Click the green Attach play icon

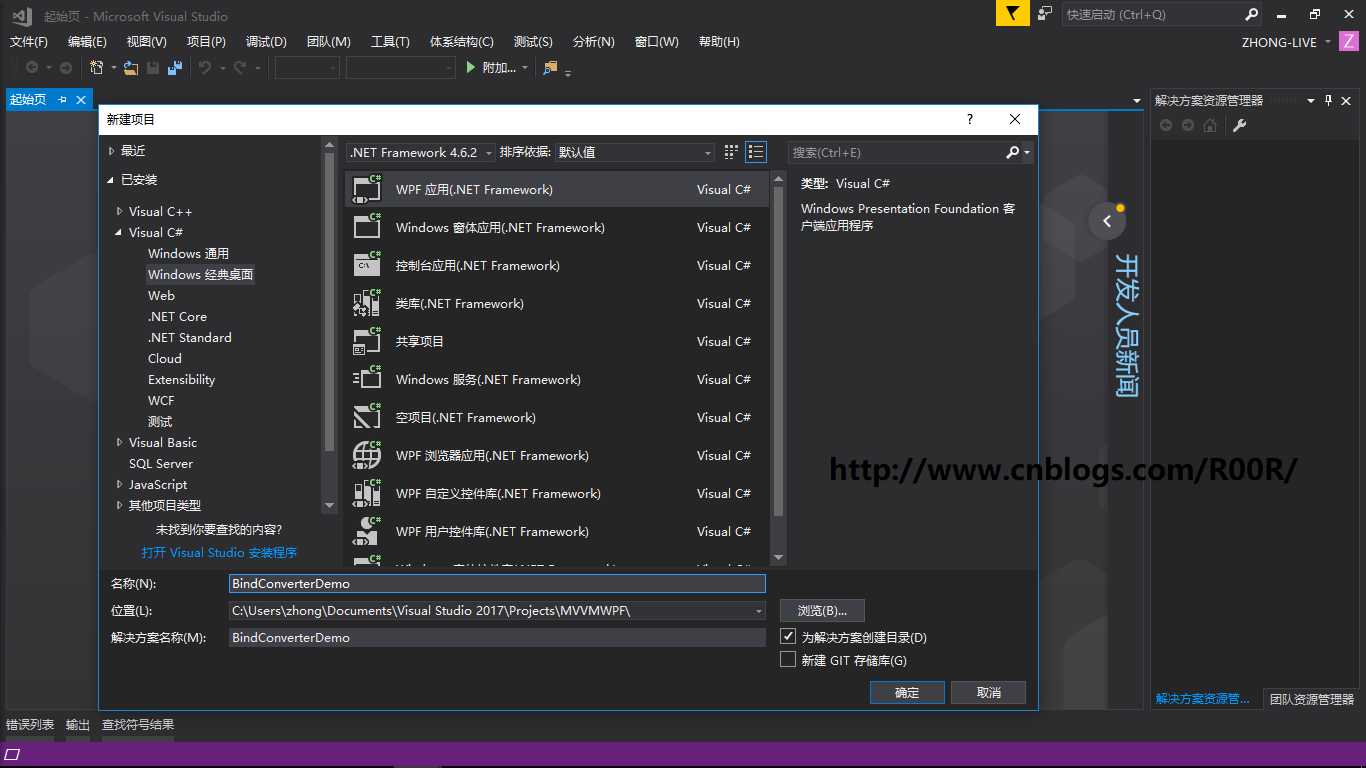click(471, 67)
